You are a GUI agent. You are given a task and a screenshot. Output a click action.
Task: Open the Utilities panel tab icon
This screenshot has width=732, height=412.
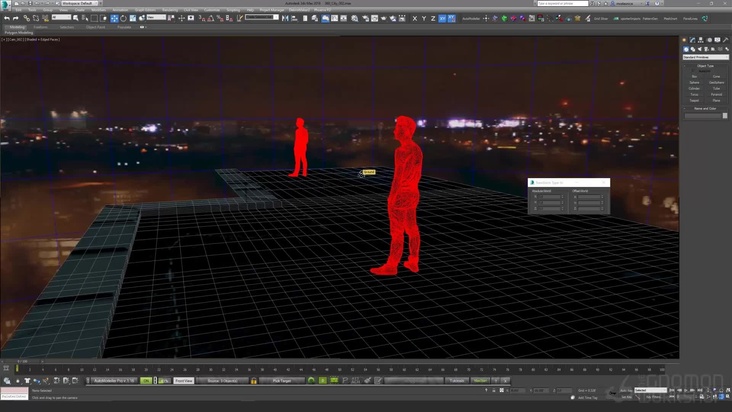coord(725,40)
